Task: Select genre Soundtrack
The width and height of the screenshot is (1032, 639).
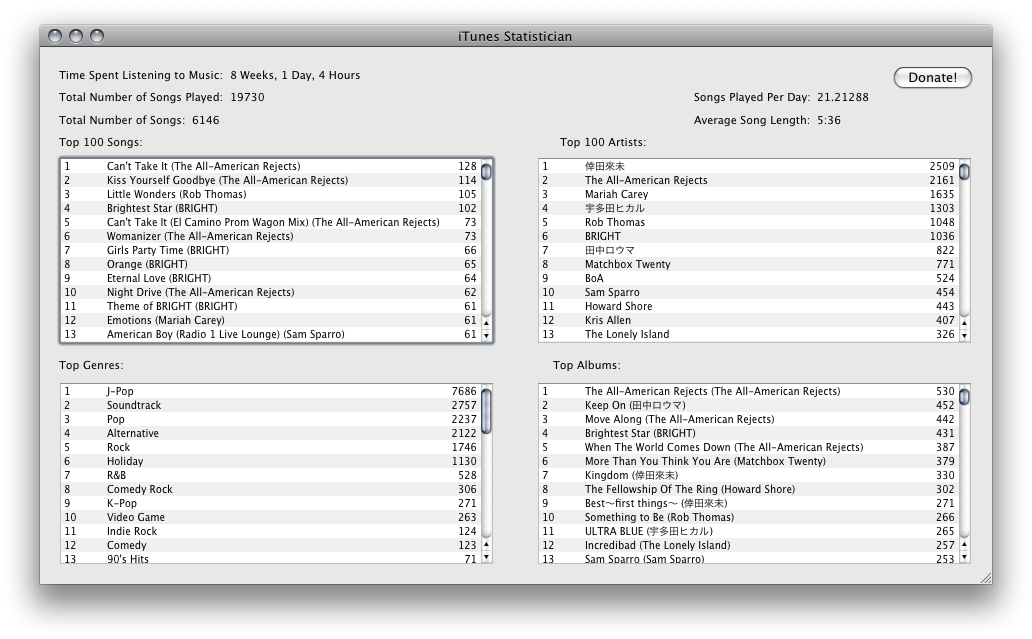Action: 271,405
